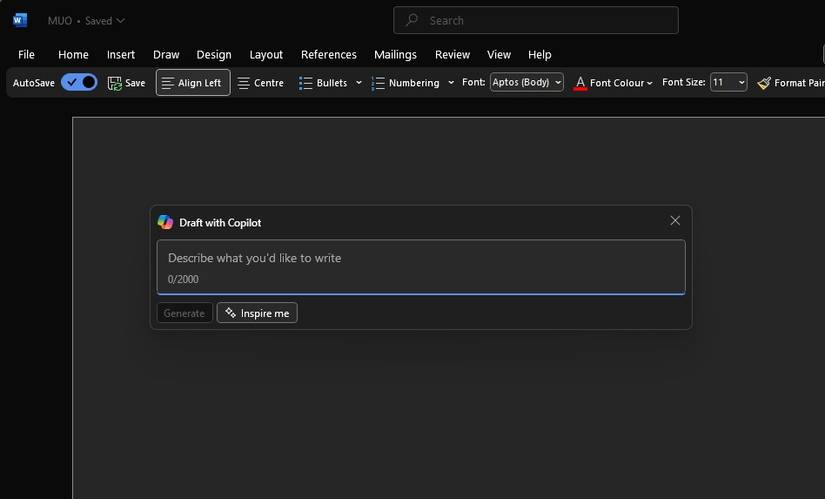The height and width of the screenshot is (499, 825).
Task: Switch to the References tab
Action: [x=328, y=54]
